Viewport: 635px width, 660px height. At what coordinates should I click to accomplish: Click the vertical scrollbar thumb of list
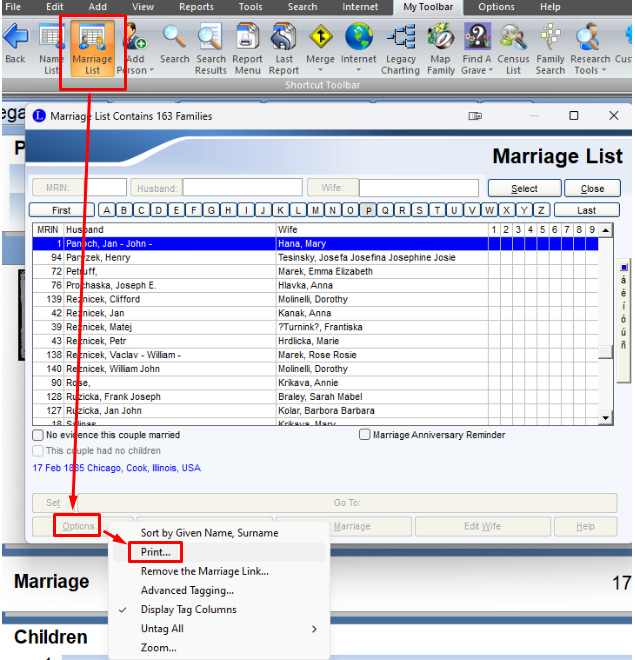pyautogui.click(x=606, y=352)
